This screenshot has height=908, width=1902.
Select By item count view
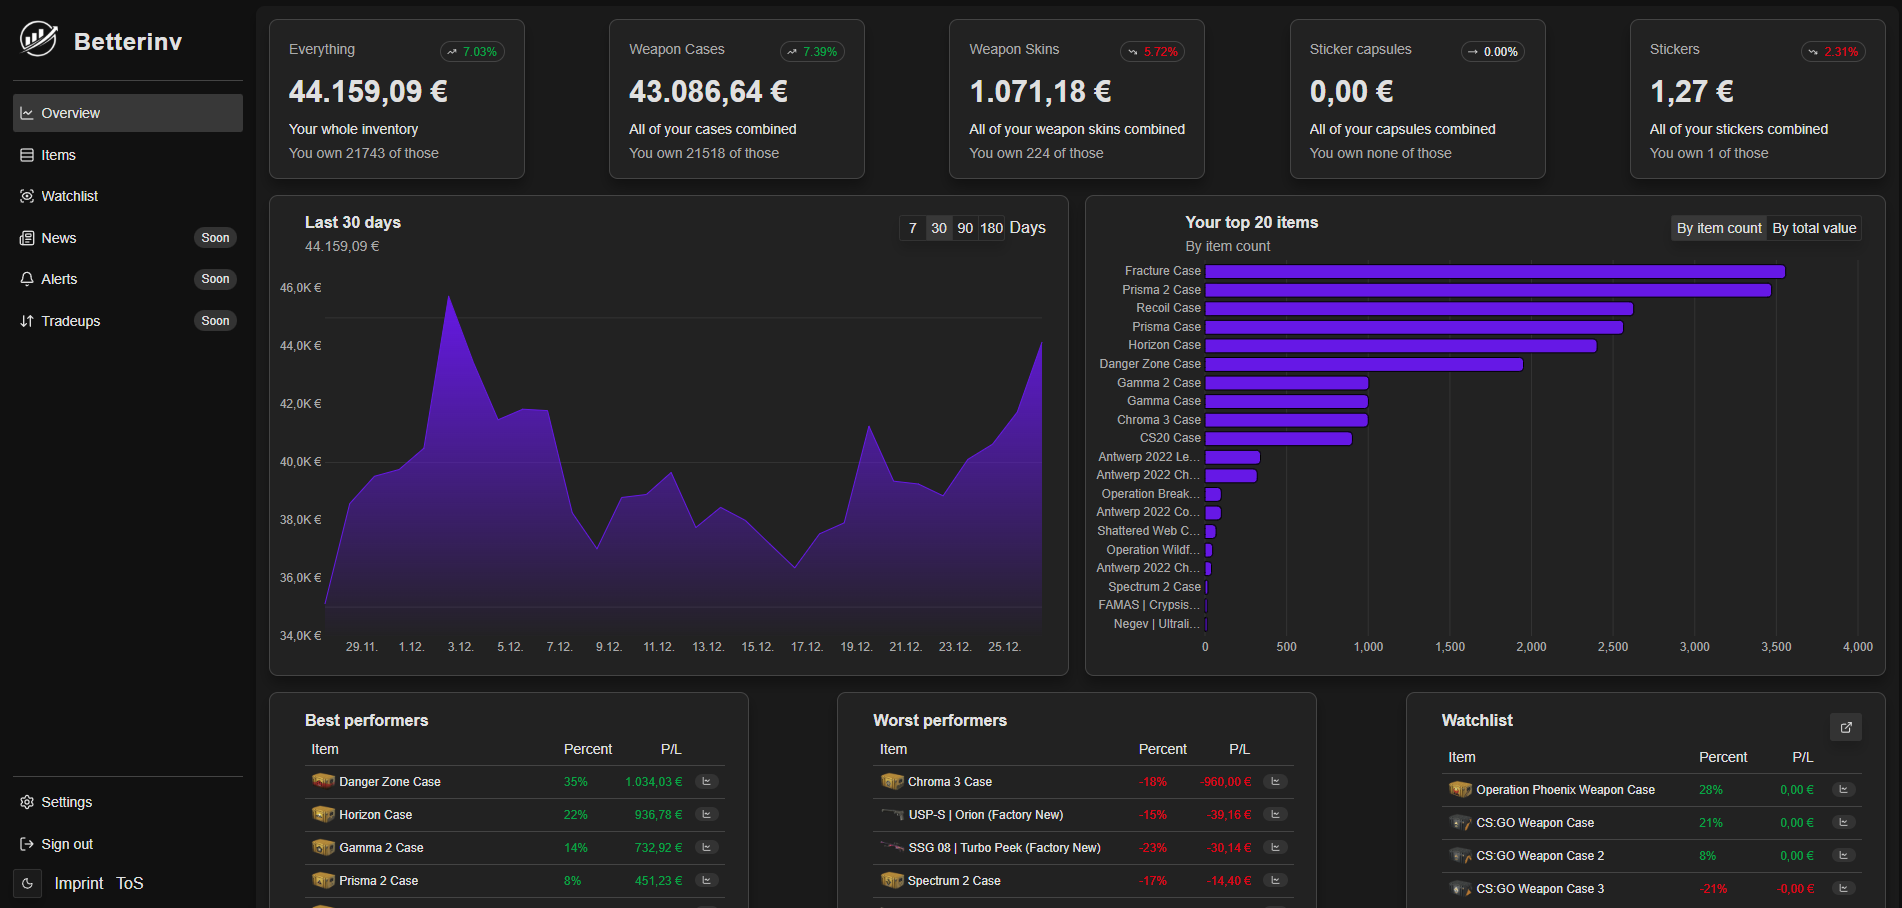(x=1718, y=228)
